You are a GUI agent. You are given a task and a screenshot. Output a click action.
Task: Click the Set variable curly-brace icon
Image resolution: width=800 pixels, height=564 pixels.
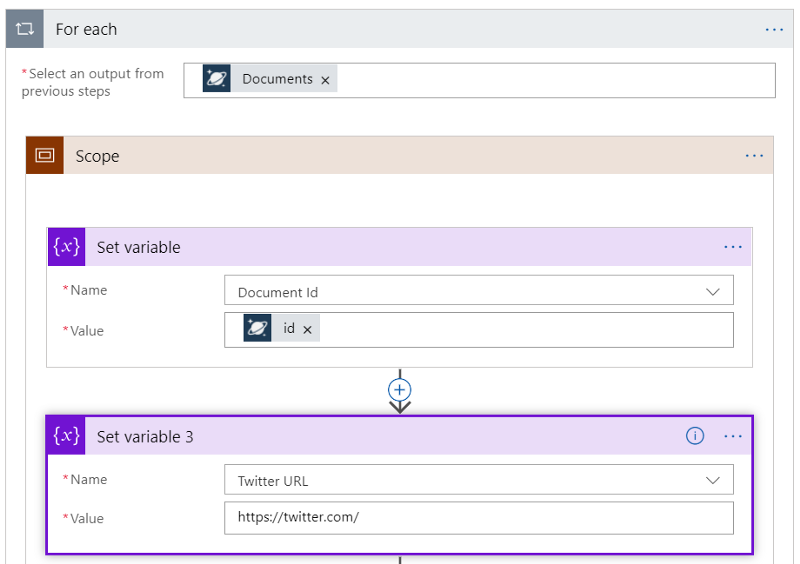[x=67, y=247]
